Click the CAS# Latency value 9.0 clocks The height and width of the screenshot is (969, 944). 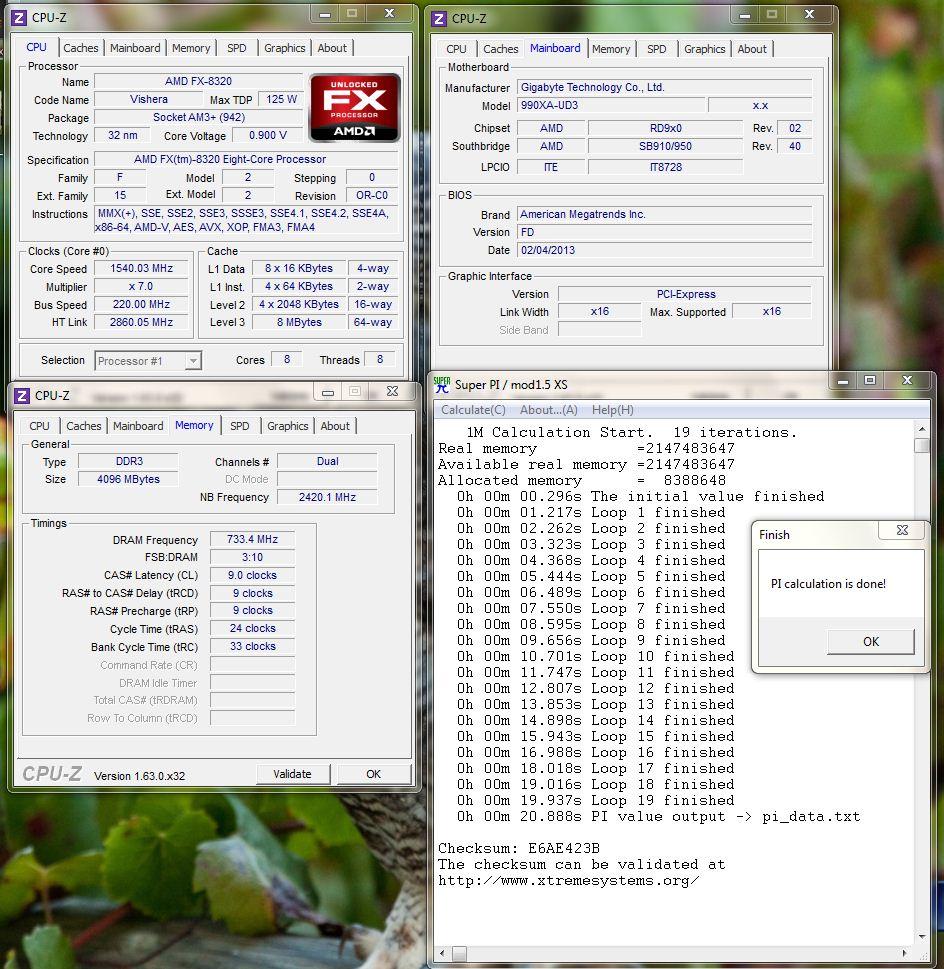tap(252, 575)
